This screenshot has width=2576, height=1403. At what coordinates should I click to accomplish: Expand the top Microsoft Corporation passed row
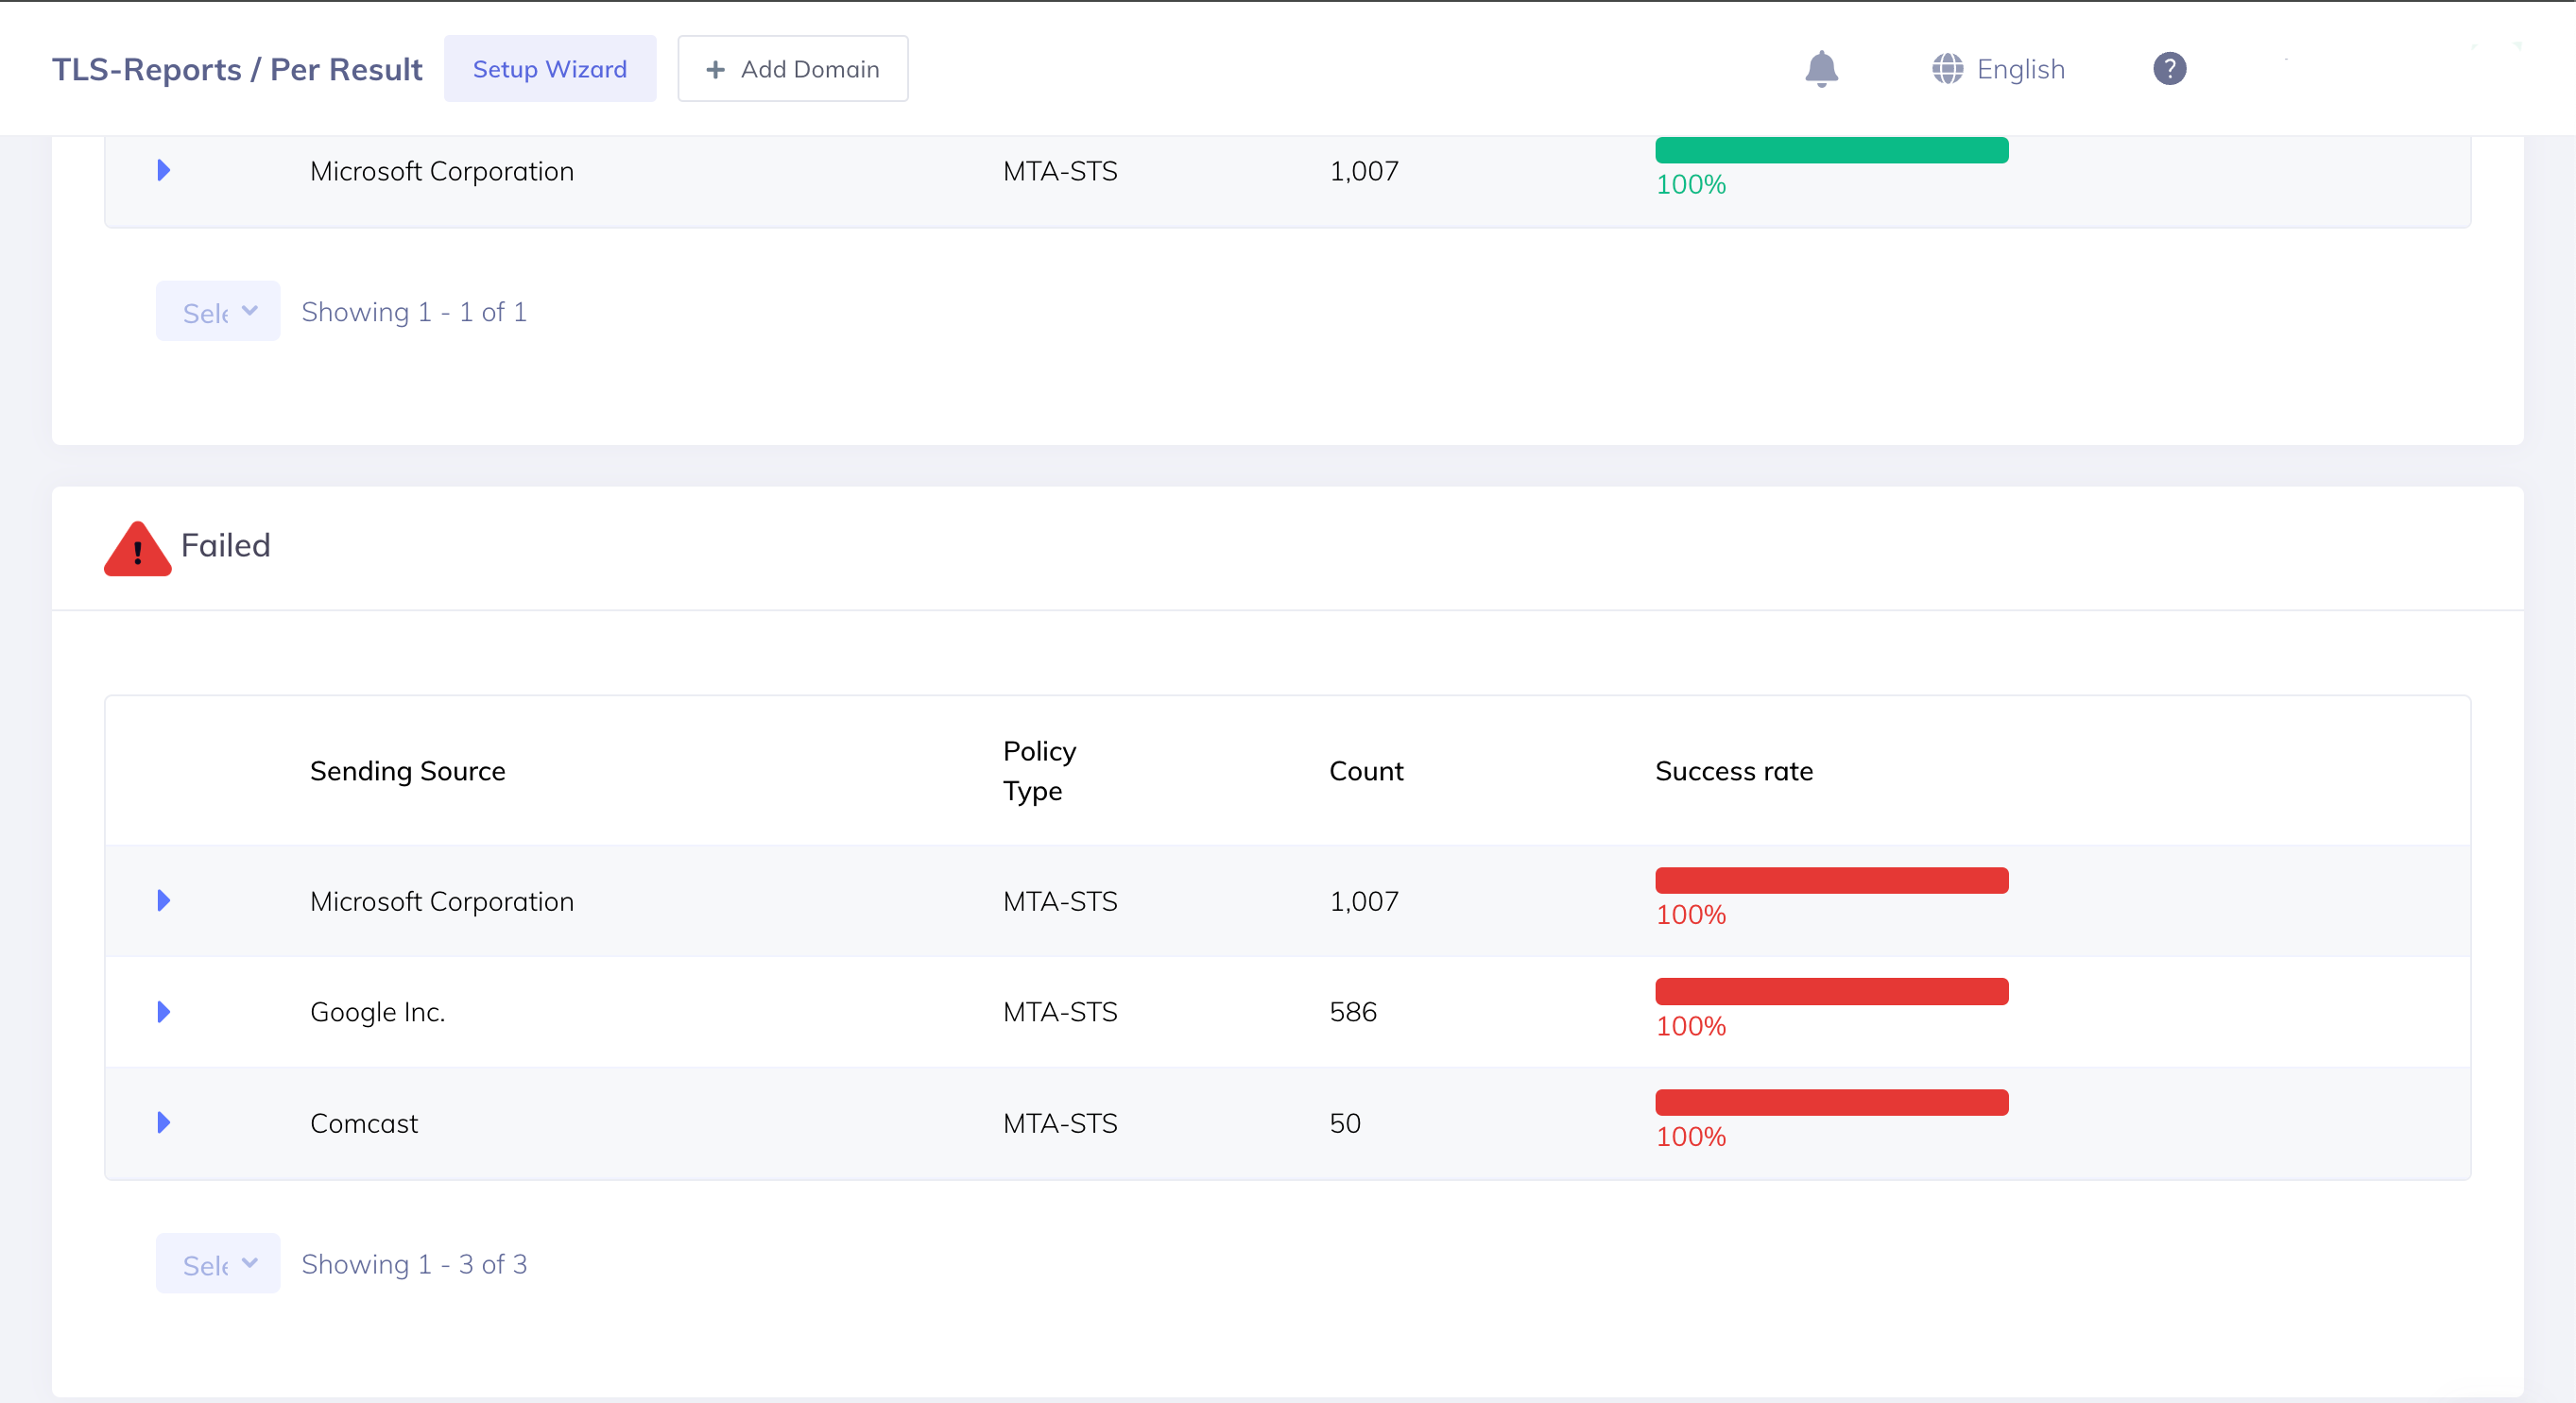click(x=164, y=171)
